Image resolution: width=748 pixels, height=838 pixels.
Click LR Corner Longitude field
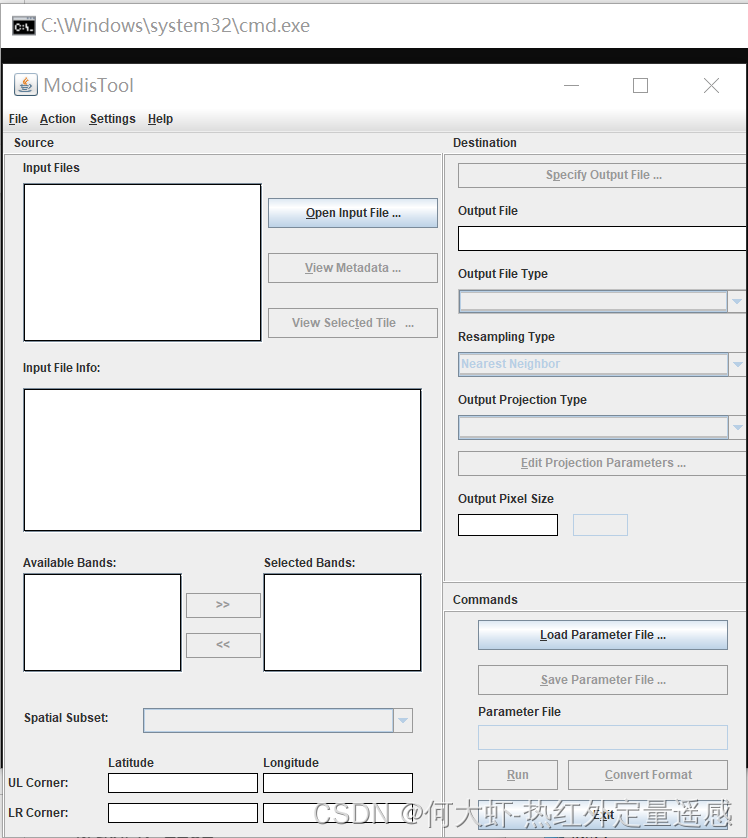click(x=338, y=813)
